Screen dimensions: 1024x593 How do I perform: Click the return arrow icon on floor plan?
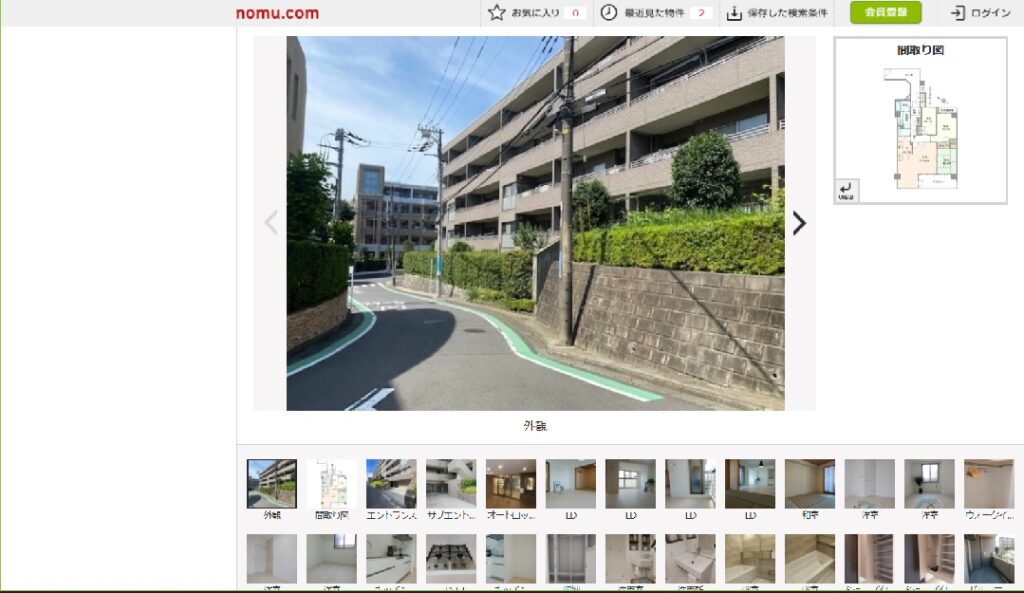point(846,191)
